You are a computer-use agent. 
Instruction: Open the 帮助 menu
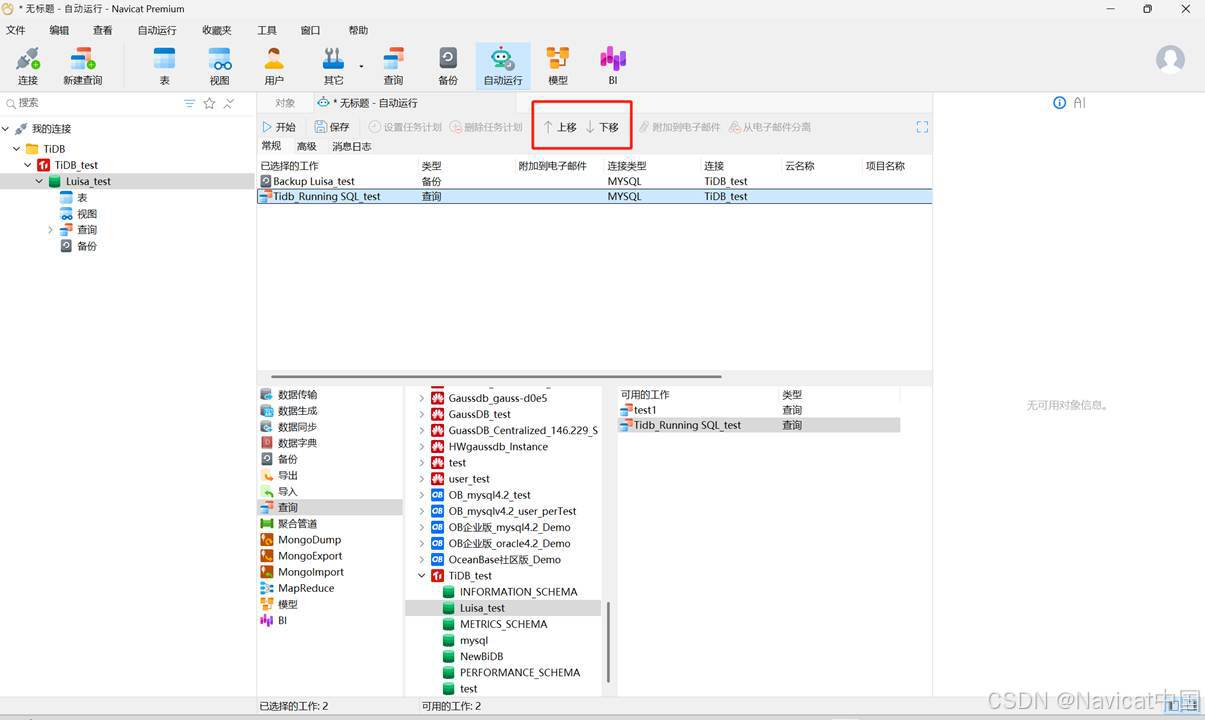pos(358,30)
